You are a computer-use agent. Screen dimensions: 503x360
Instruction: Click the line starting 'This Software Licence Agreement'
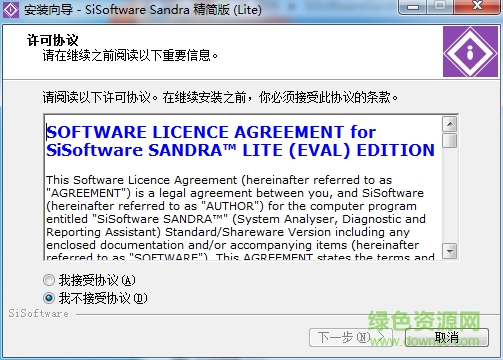point(219,180)
